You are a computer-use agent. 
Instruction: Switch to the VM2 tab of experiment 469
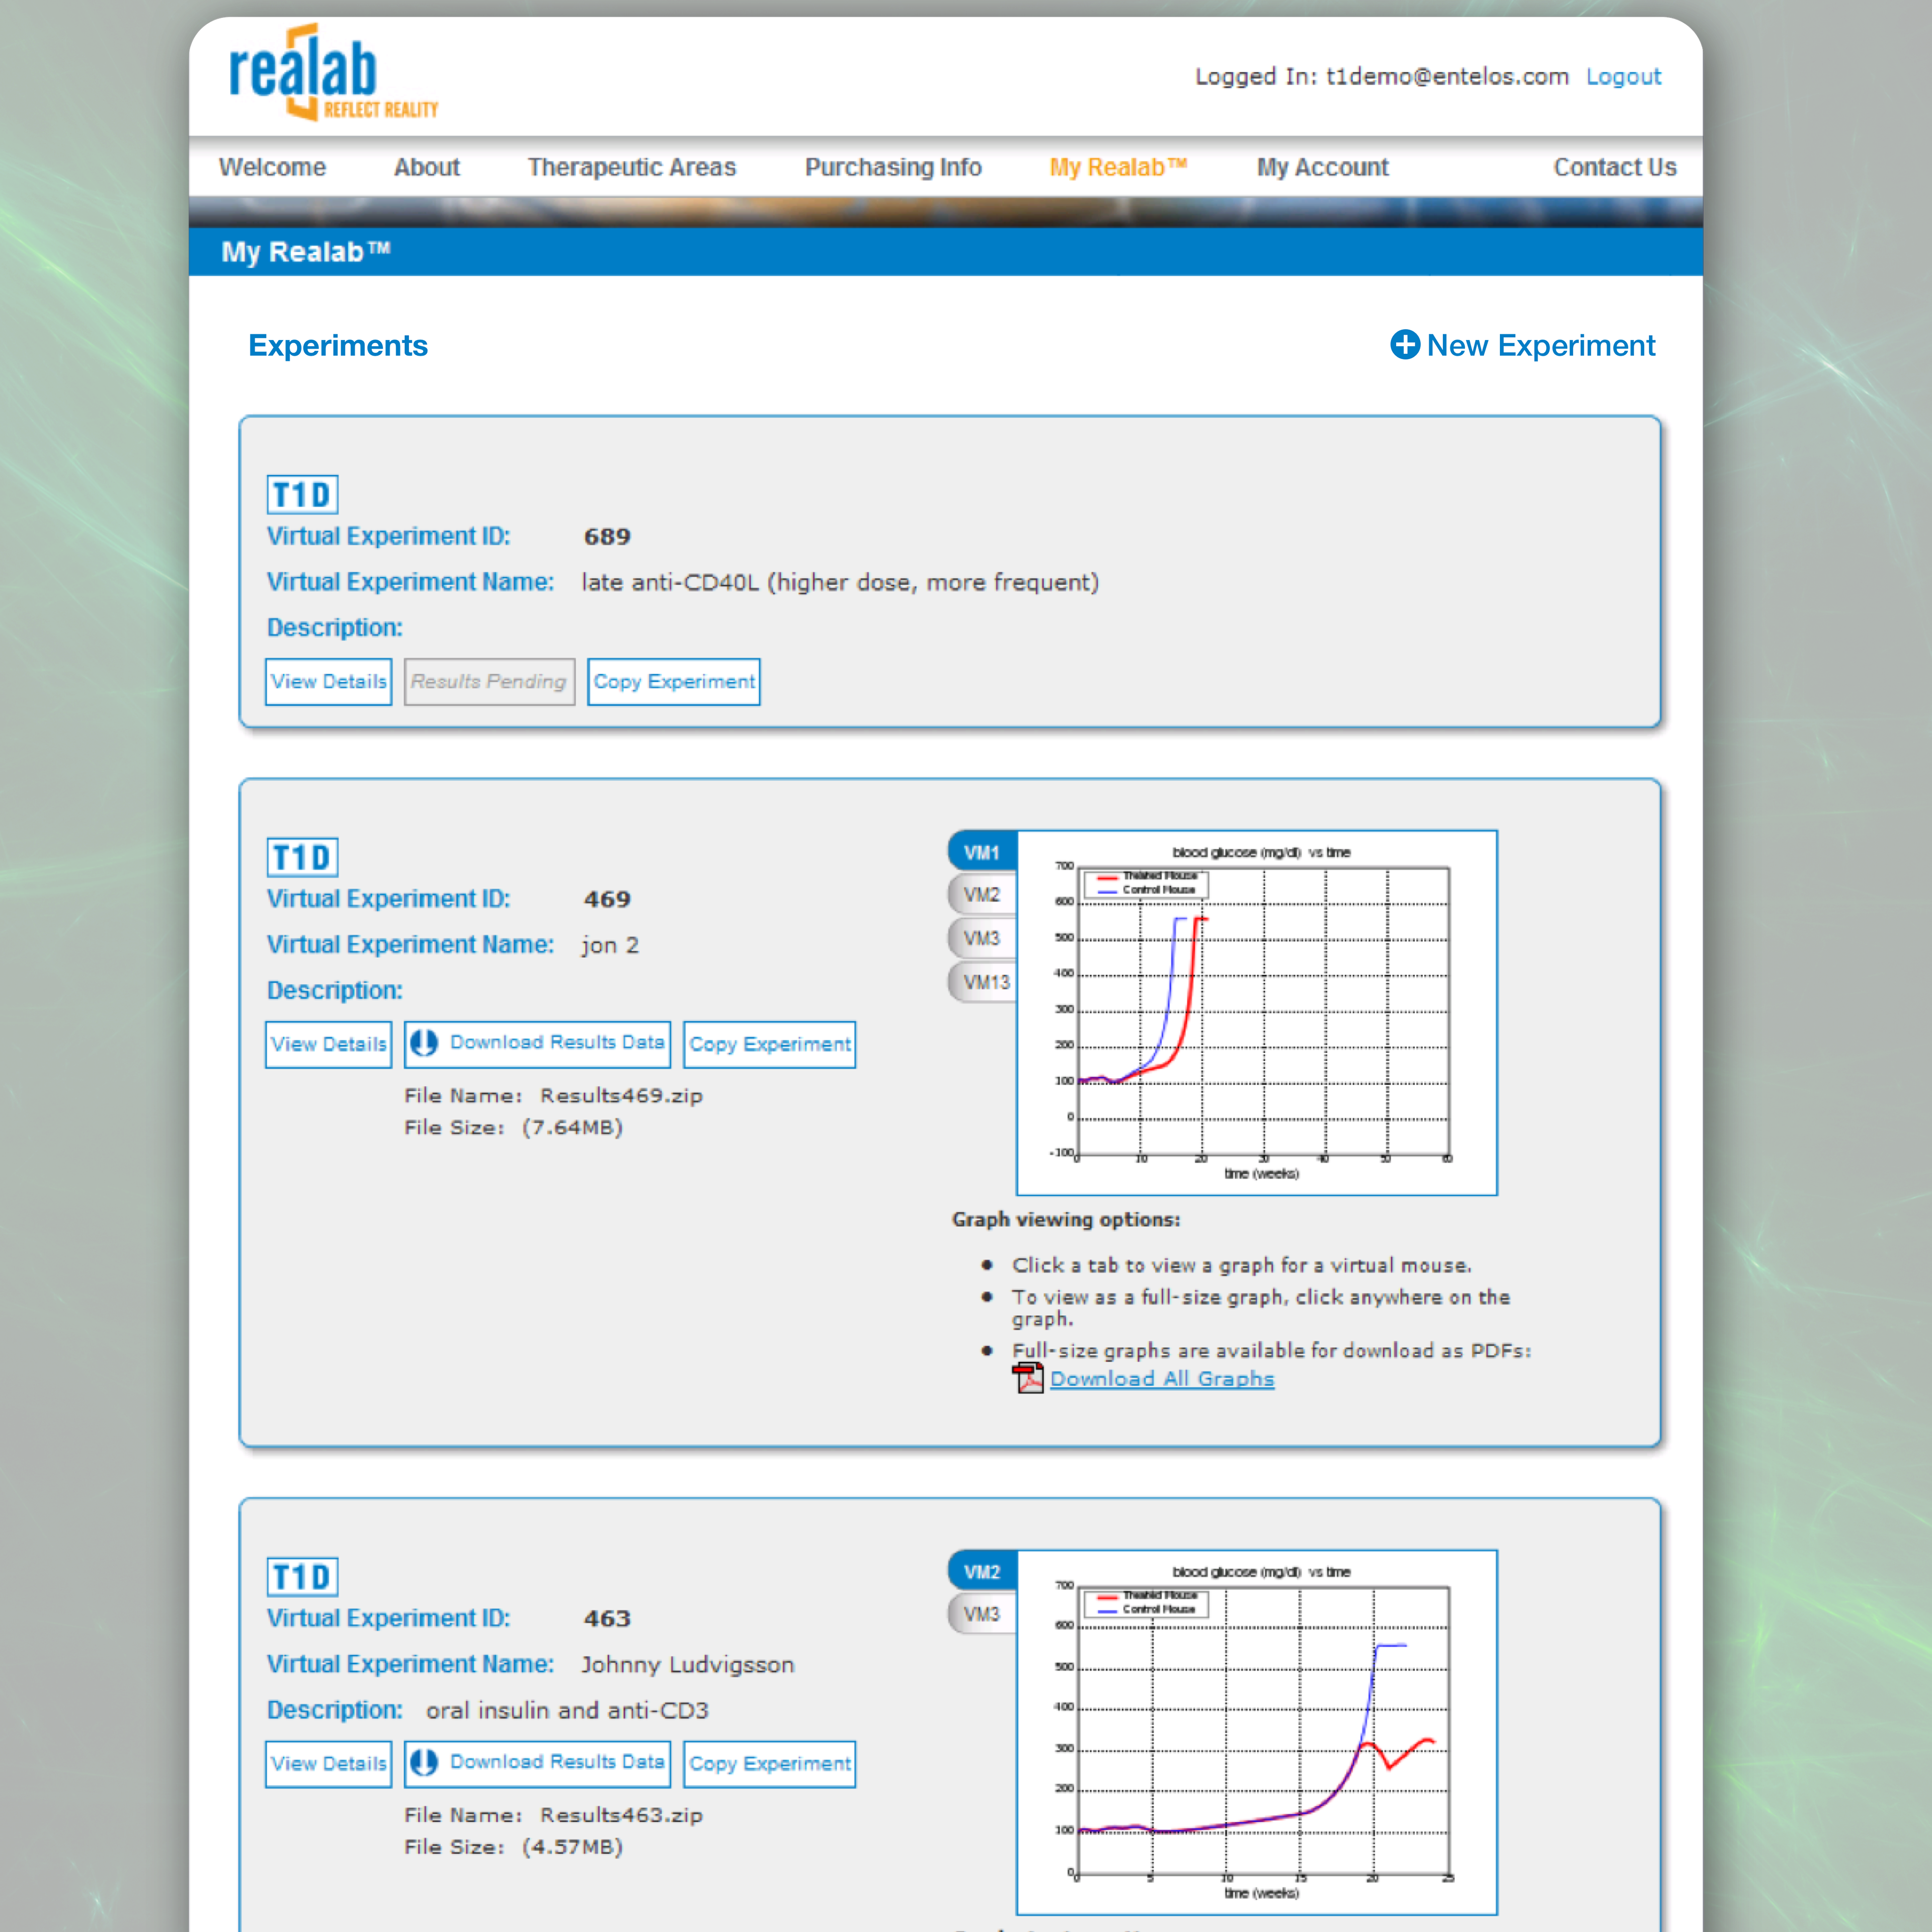click(981, 895)
